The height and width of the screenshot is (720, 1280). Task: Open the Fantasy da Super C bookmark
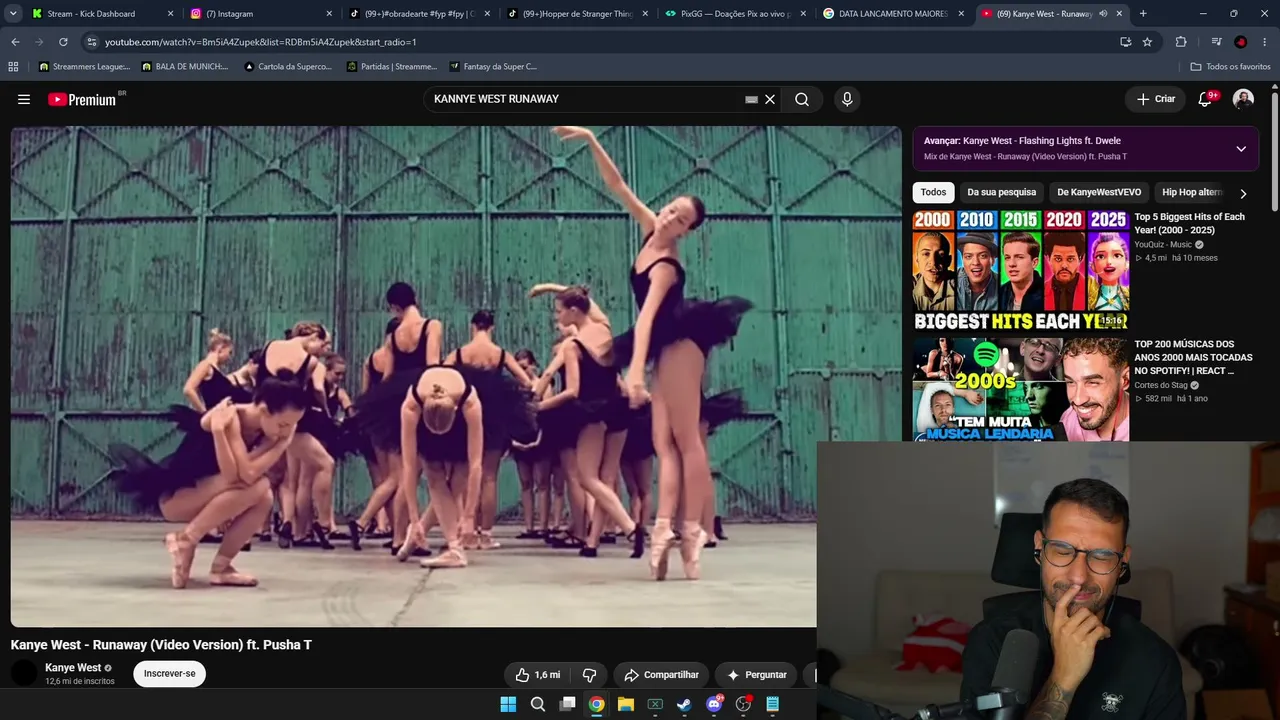tap(494, 67)
